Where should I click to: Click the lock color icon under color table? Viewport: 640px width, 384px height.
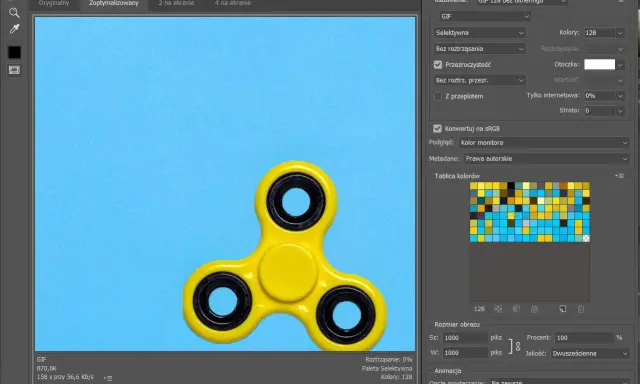point(534,309)
